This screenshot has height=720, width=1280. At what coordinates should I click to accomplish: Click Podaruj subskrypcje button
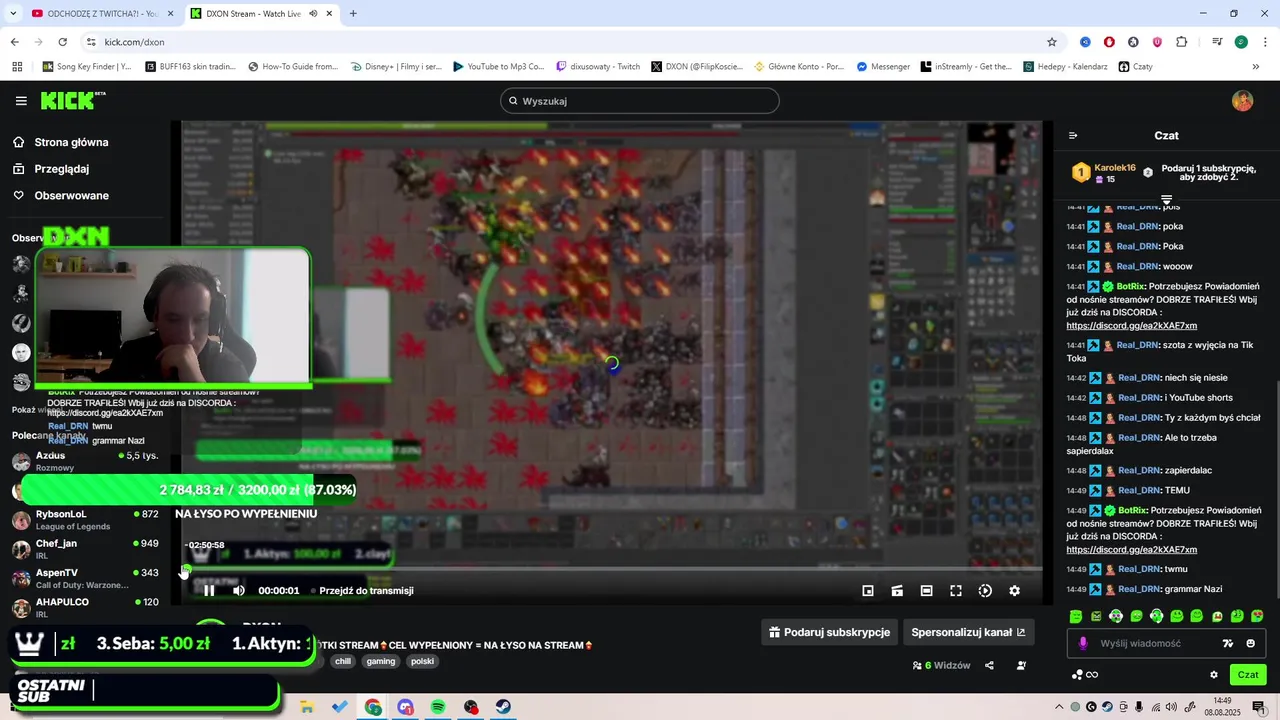click(x=828, y=632)
